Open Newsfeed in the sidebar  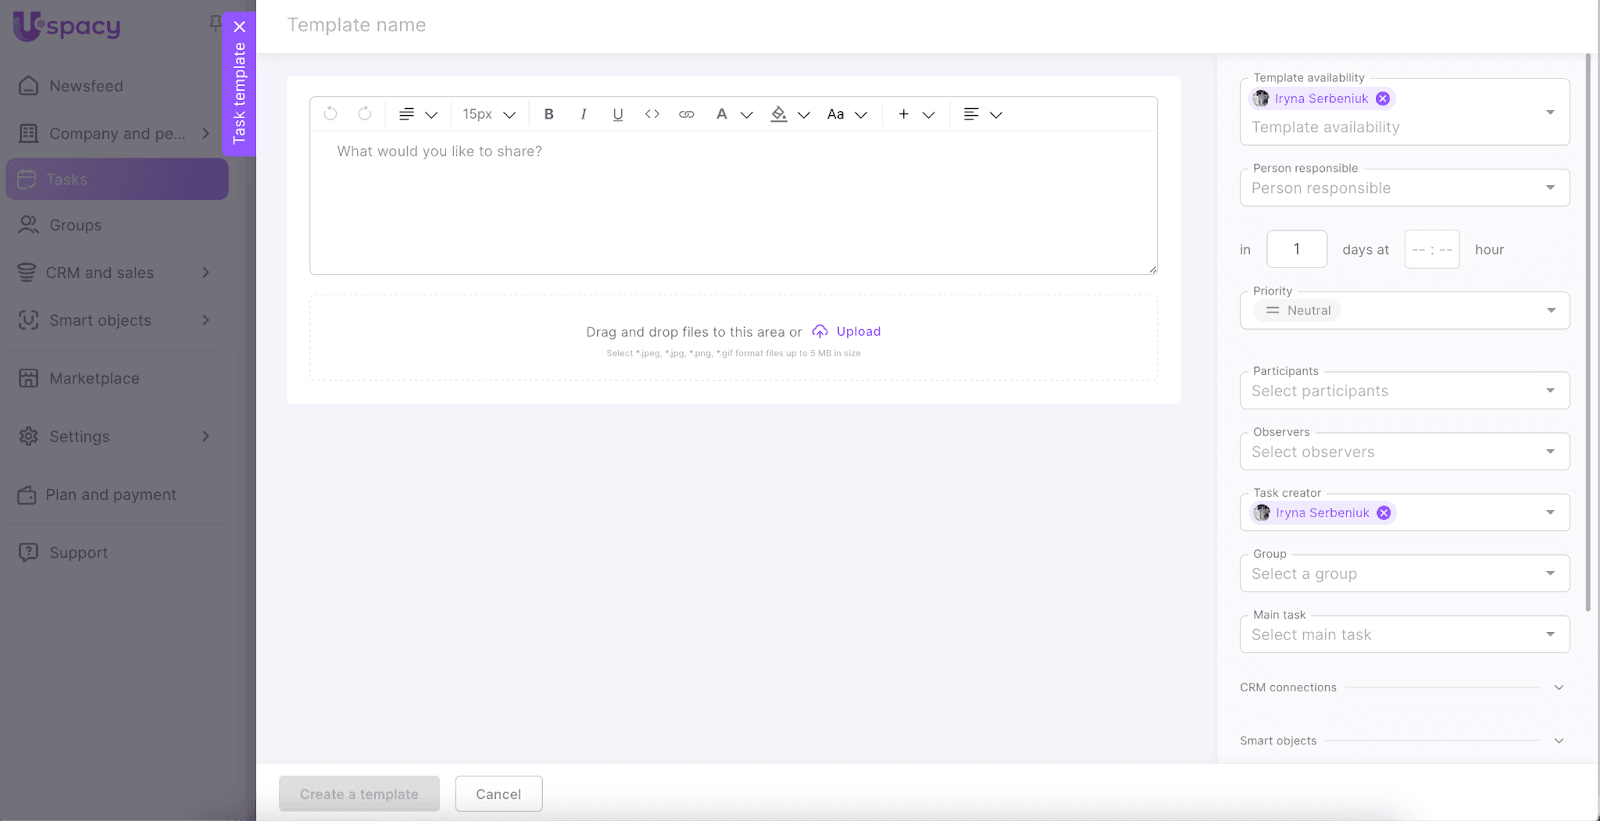[x=86, y=86]
